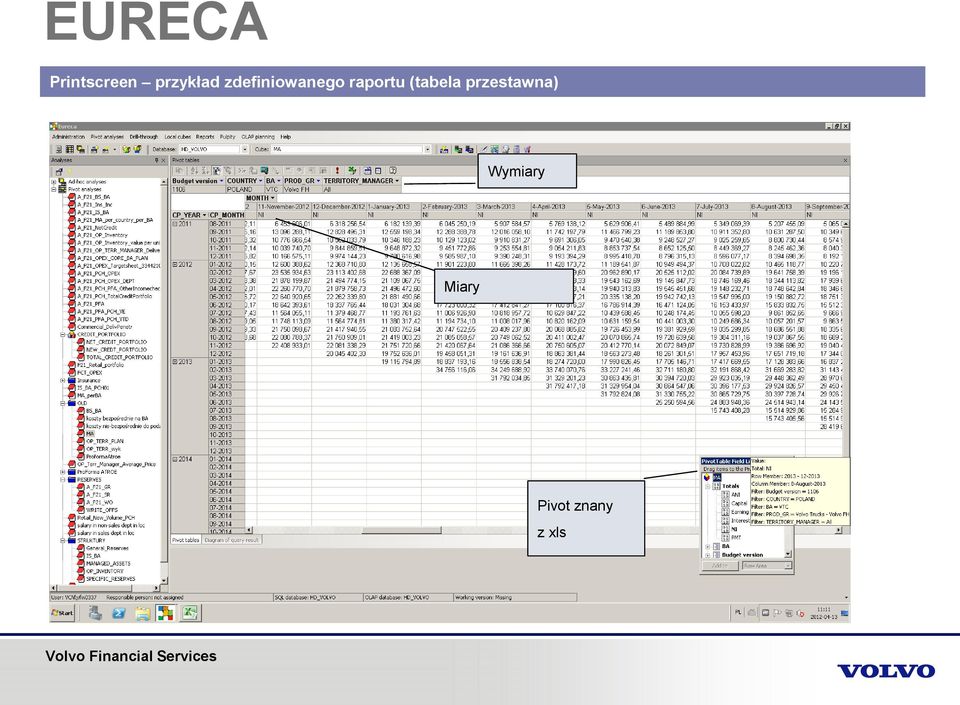
Task: Collapse the 2011 year group in pivot
Action: (175, 224)
